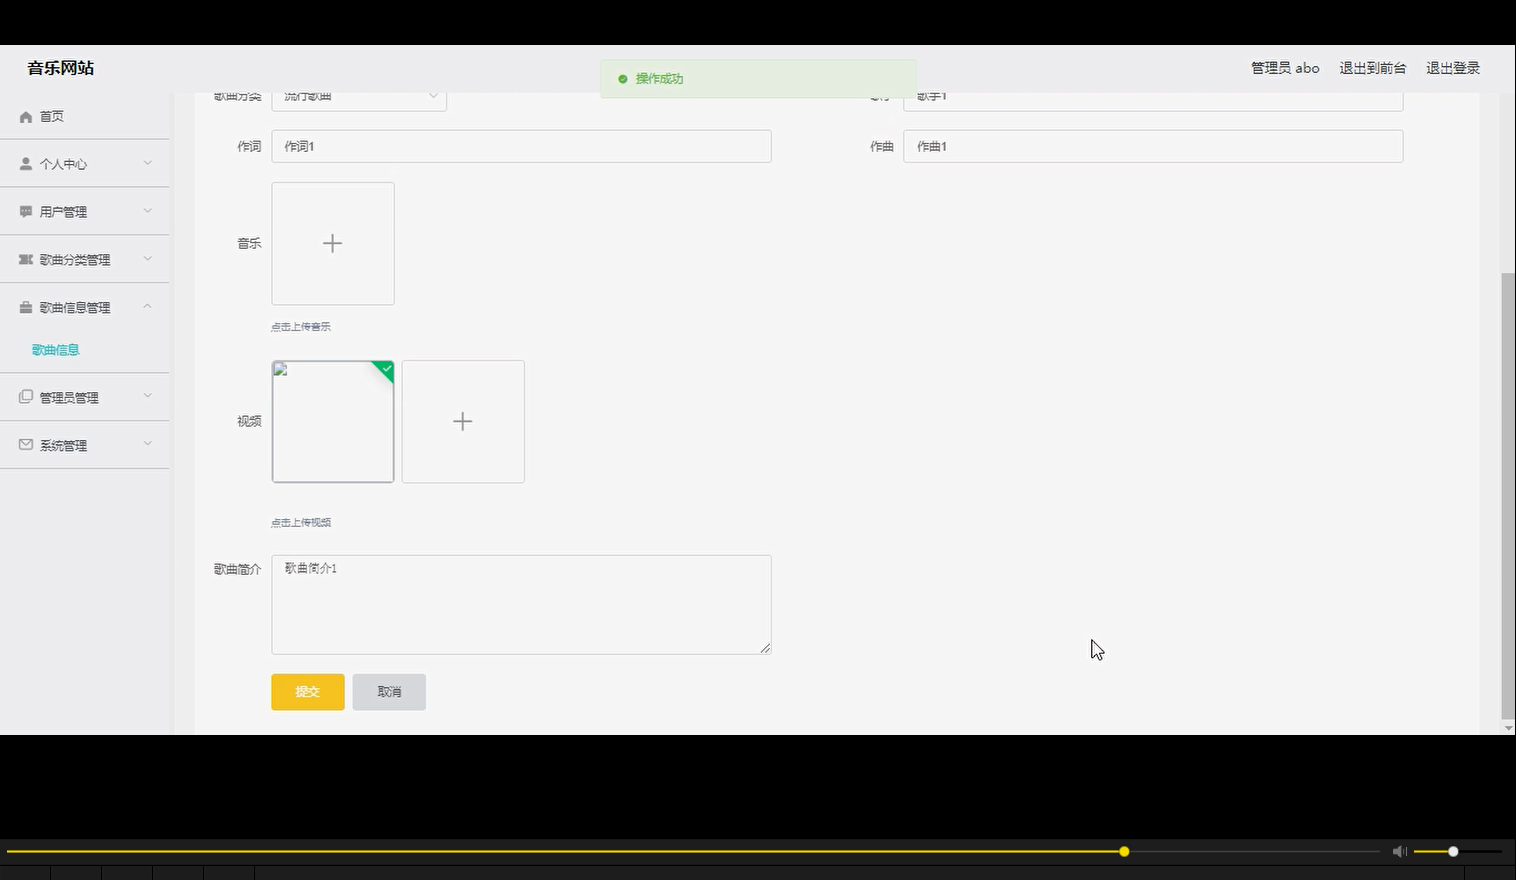This screenshot has width=1516, height=880.
Task: Click the green checkmark badge on video thumbnail
Action: 386,369
